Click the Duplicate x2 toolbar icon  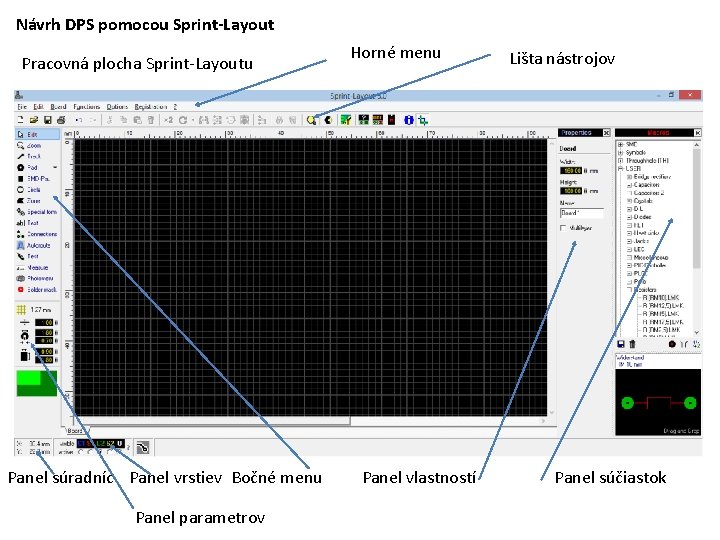click(169, 120)
